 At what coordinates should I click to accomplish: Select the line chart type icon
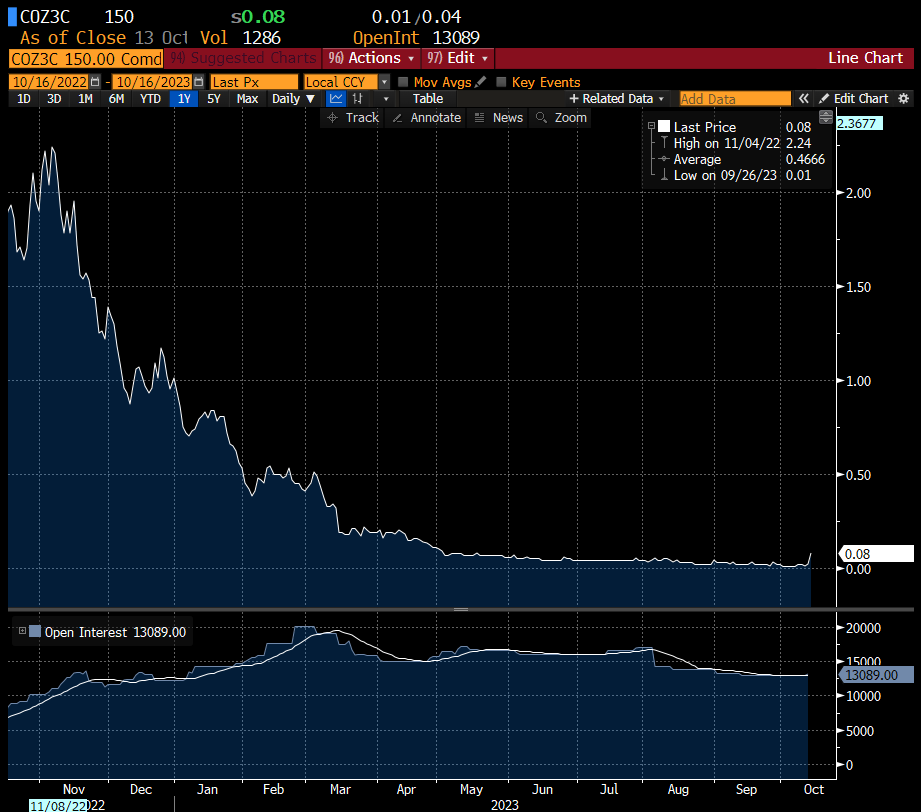[336, 99]
